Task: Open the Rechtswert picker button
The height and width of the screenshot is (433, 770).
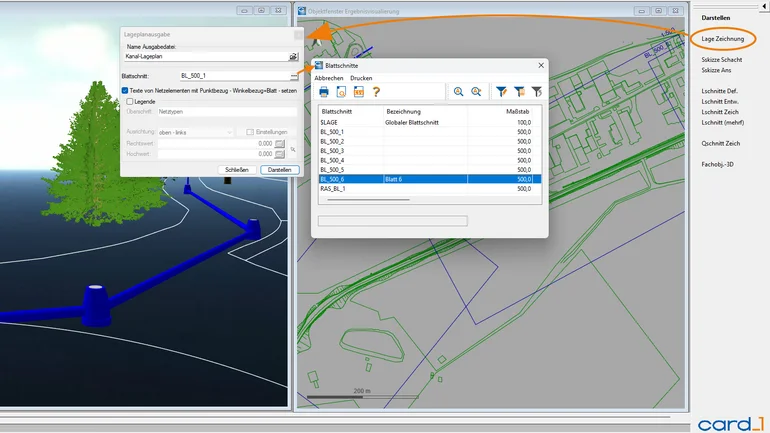Action: 280,144
